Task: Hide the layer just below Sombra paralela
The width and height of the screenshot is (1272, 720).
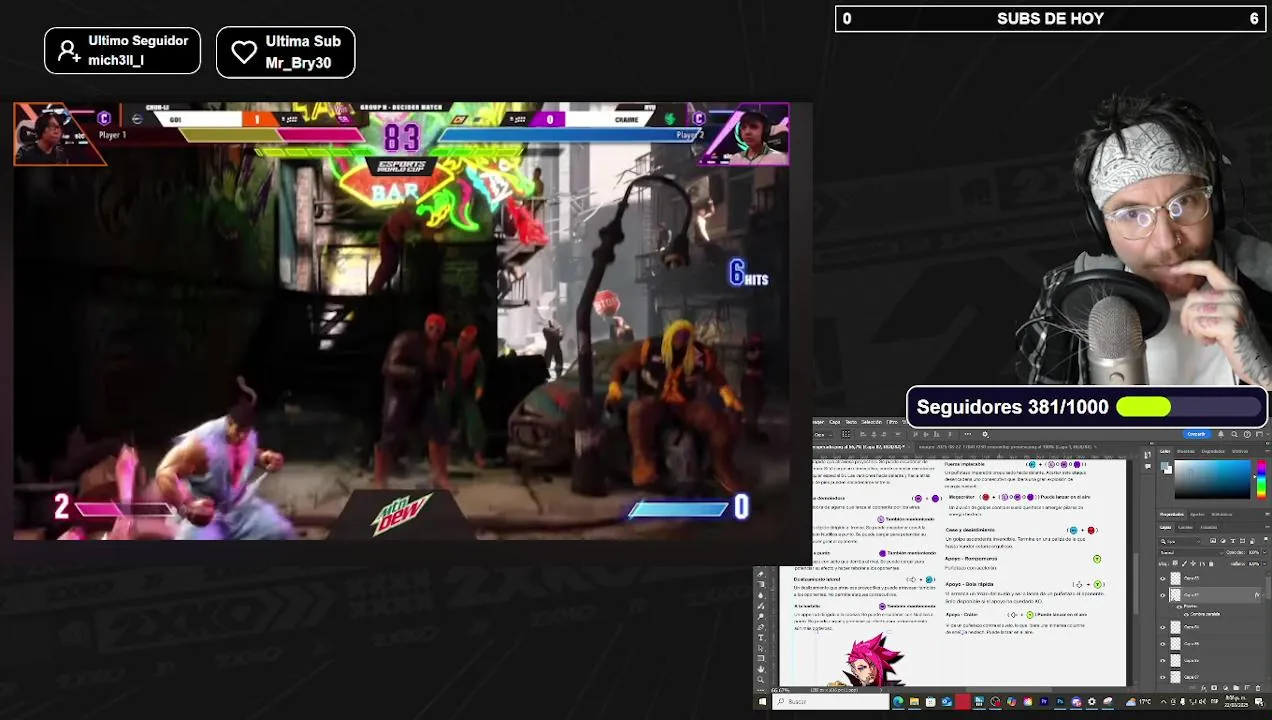Action: point(1162,627)
